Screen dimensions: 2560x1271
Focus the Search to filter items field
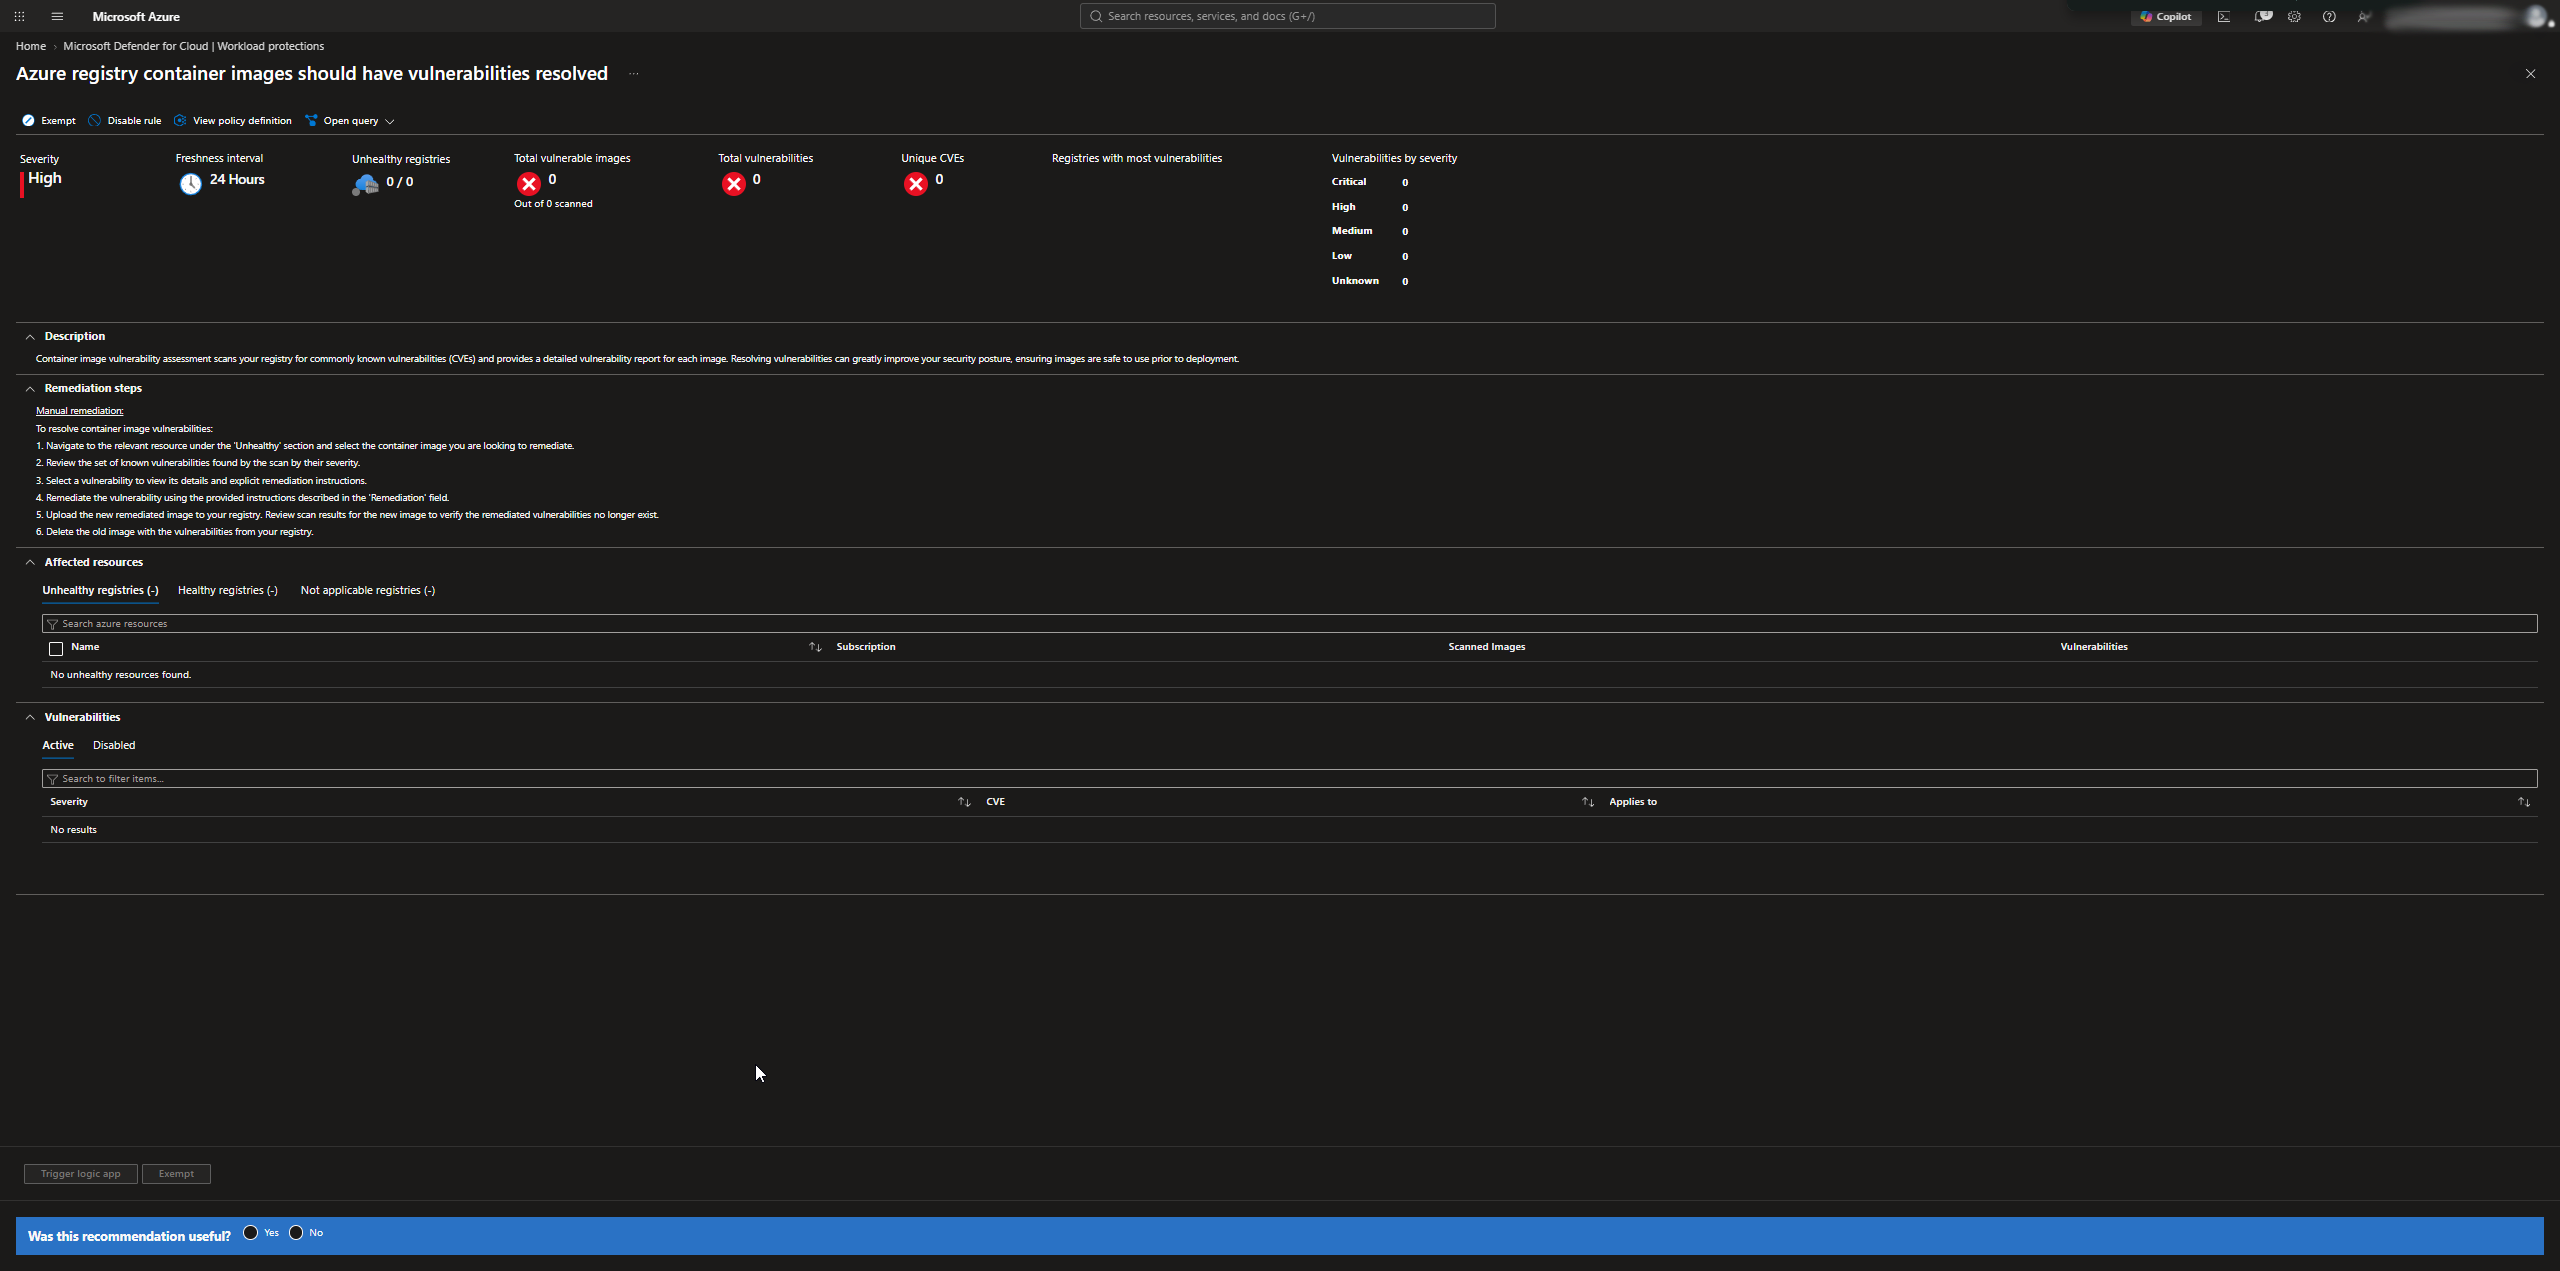(1290, 779)
